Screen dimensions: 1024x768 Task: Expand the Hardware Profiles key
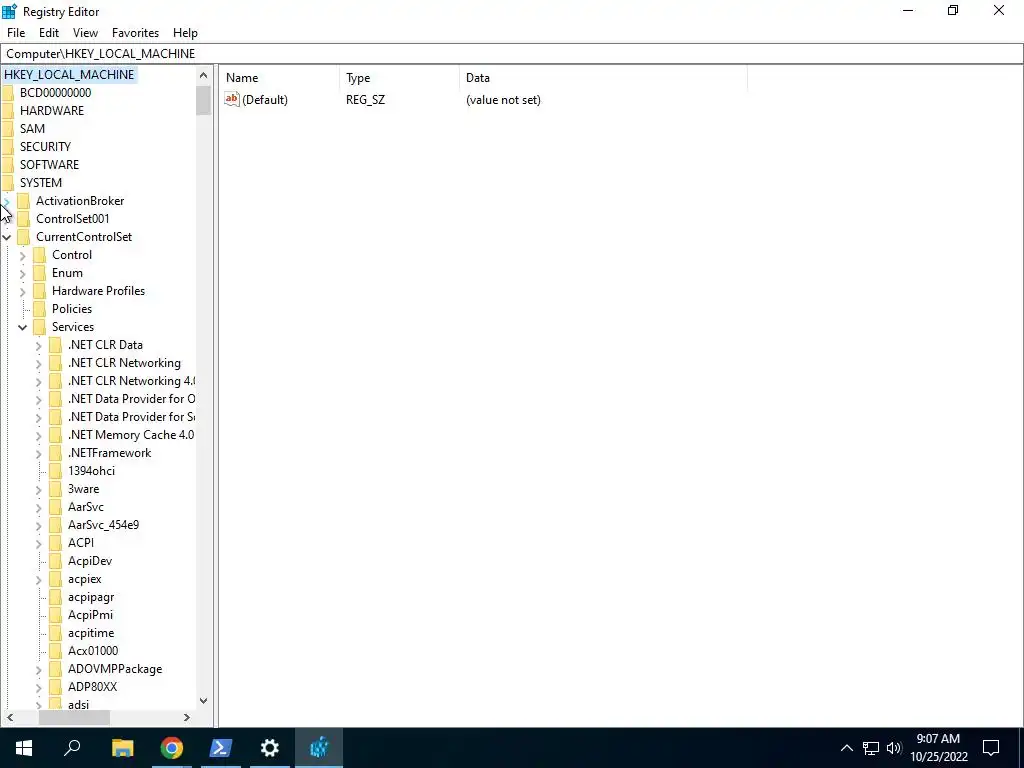coord(23,291)
